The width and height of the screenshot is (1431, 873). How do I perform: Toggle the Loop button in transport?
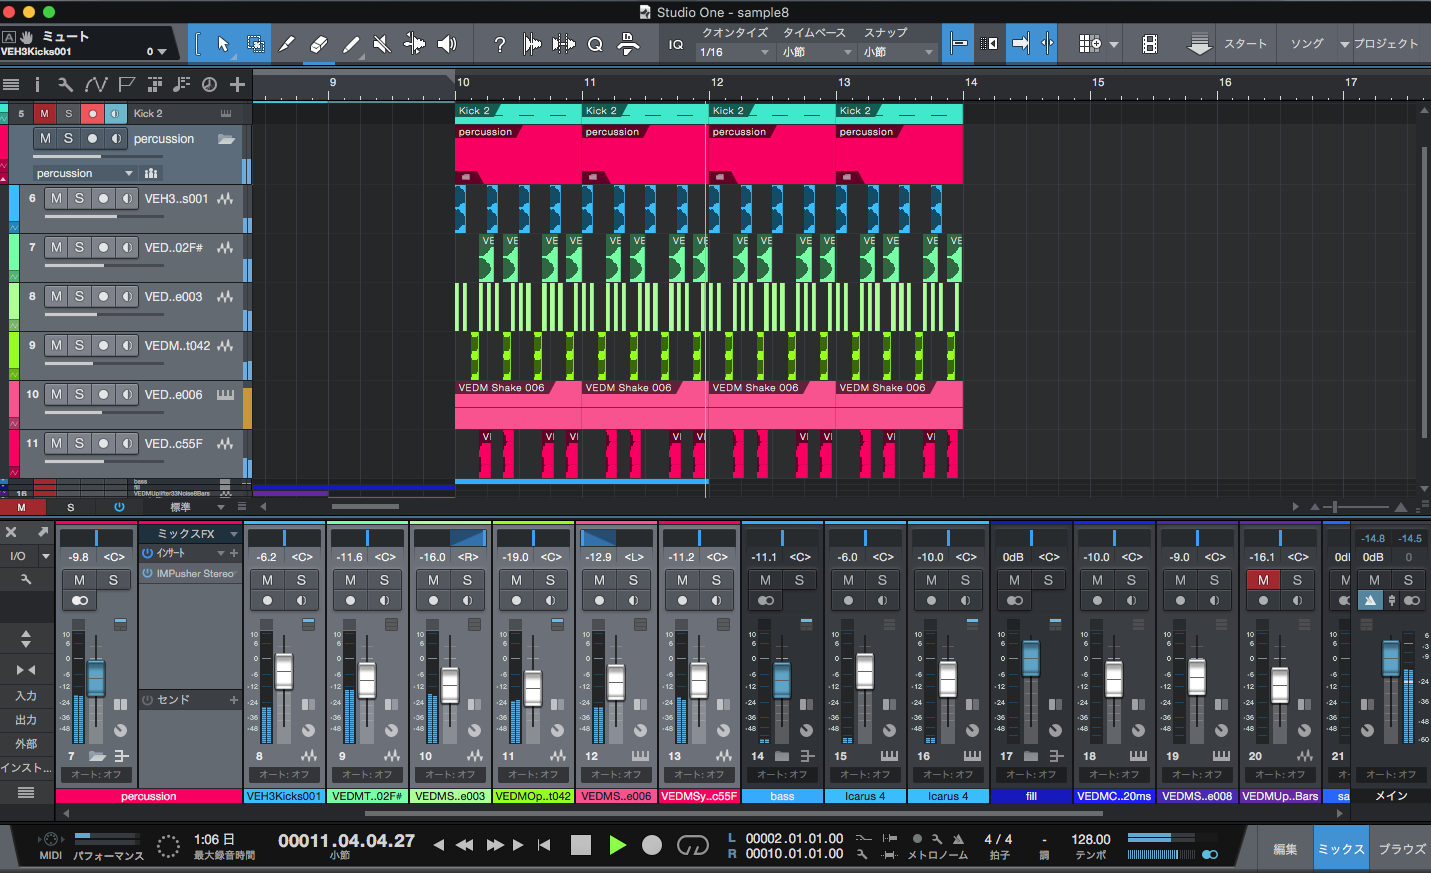(x=692, y=845)
